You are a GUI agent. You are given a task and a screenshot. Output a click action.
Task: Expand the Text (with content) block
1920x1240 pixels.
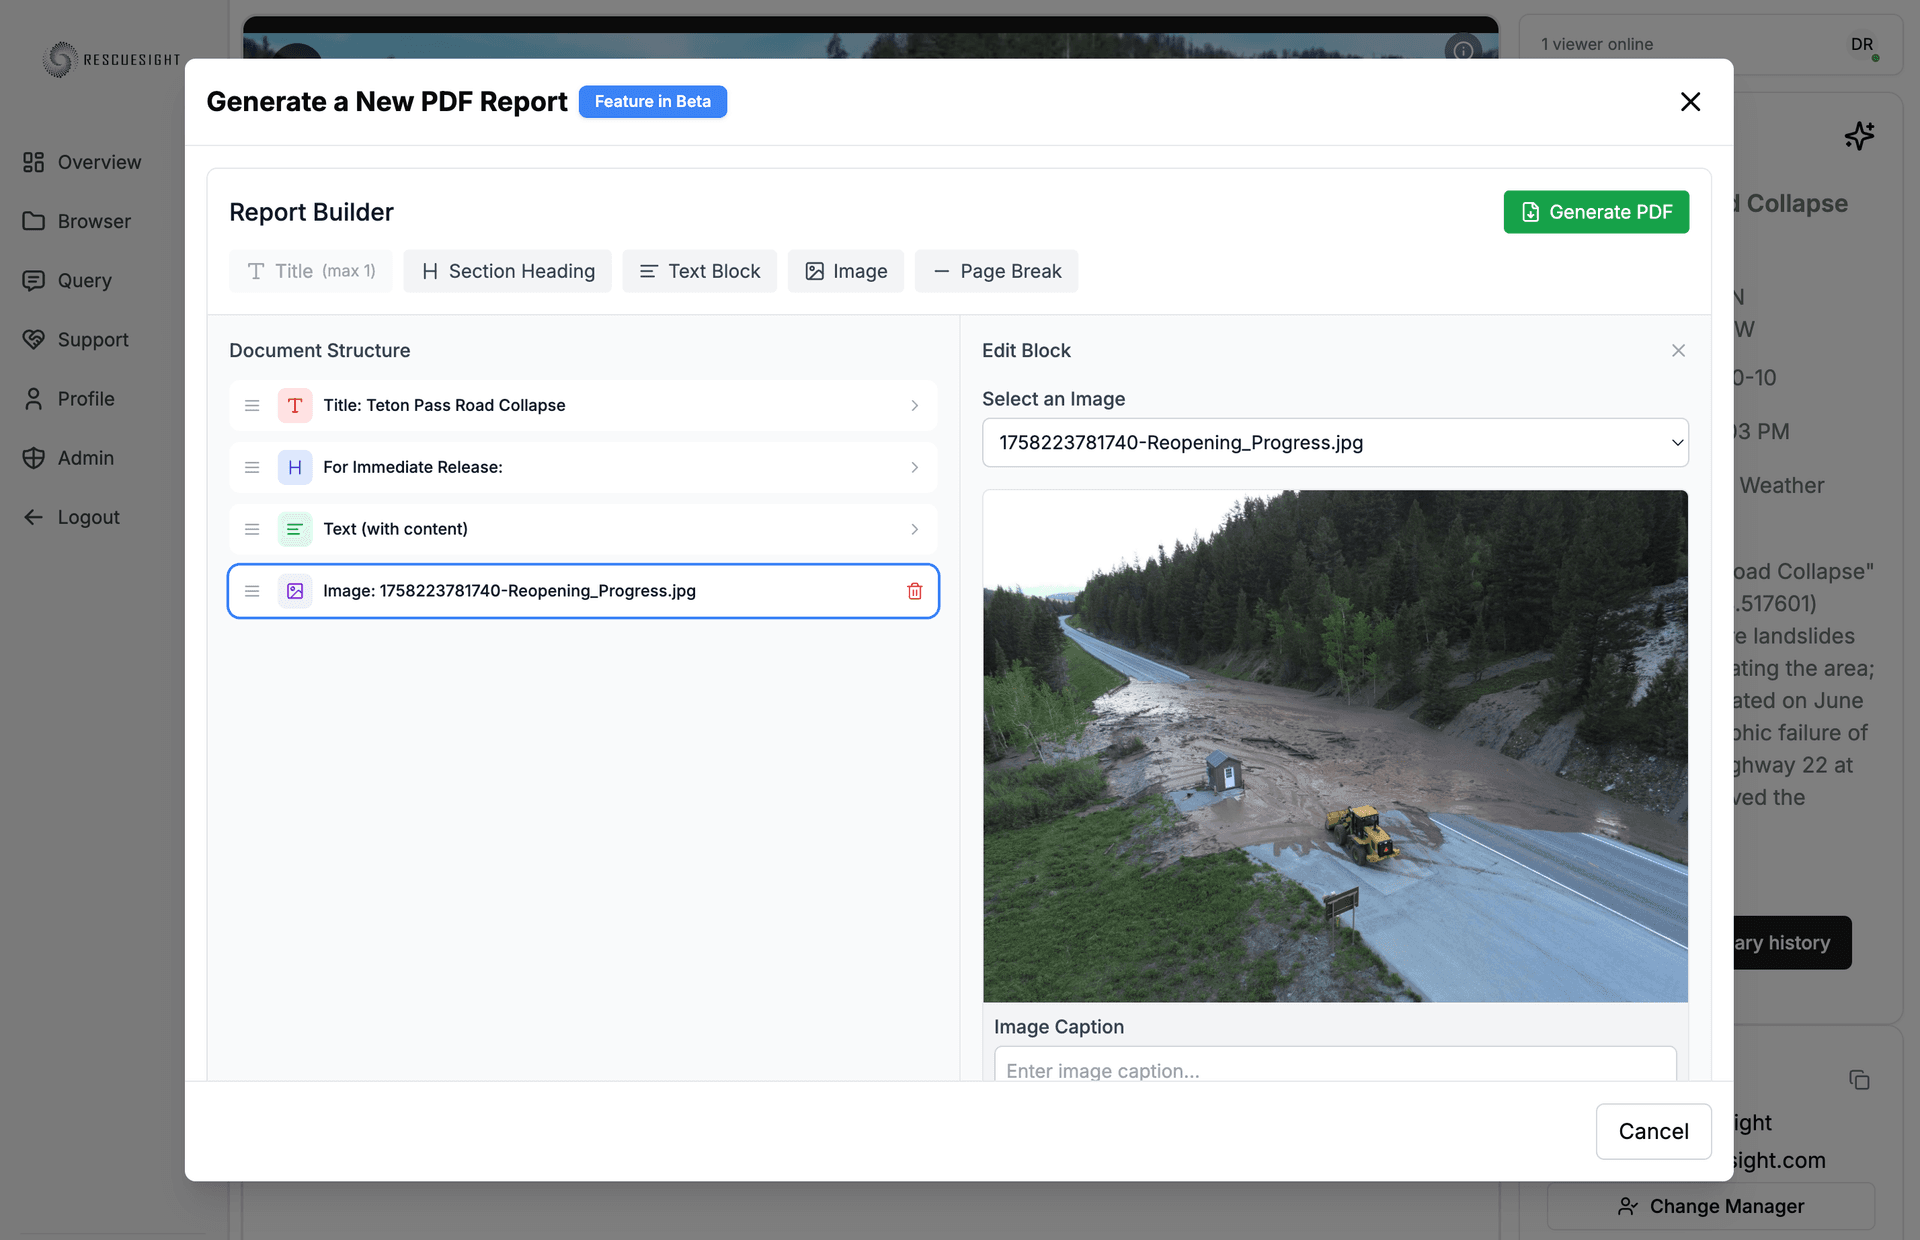coord(913,529)
